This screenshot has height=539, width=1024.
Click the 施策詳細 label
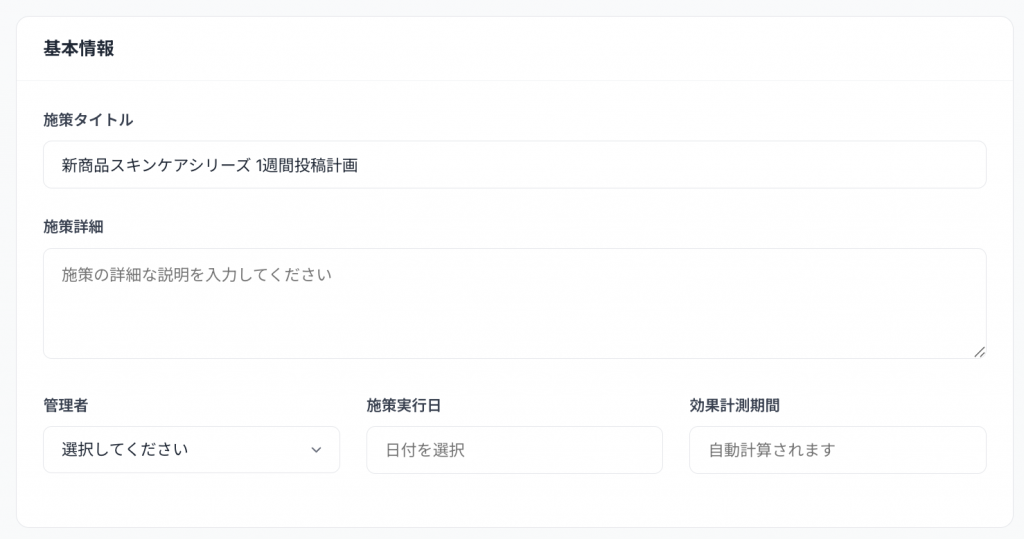pyautogui.click(x=73, y=227)
